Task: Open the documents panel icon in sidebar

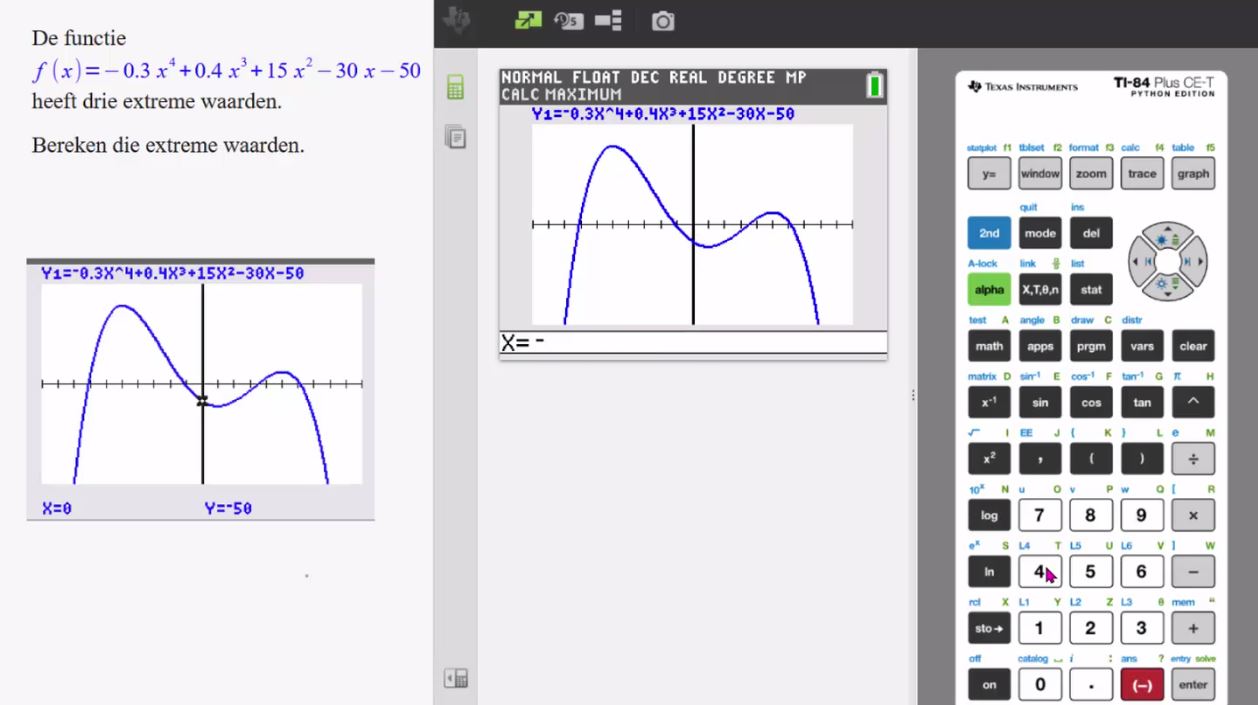Action: click(x=455, y=137)
